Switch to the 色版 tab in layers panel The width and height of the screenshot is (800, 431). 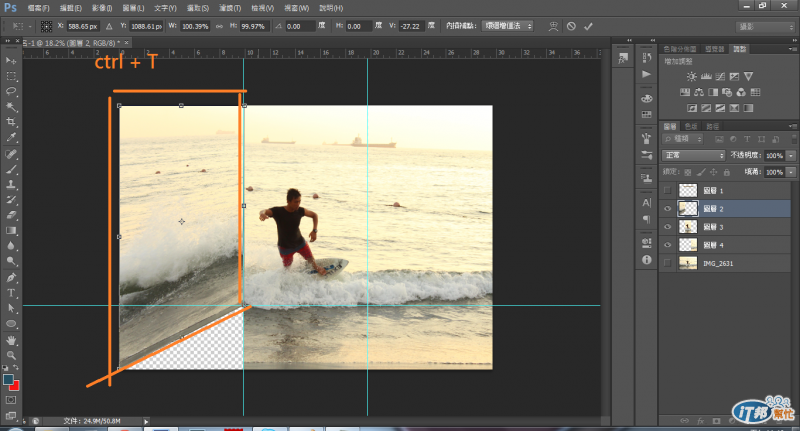point(693,126)
